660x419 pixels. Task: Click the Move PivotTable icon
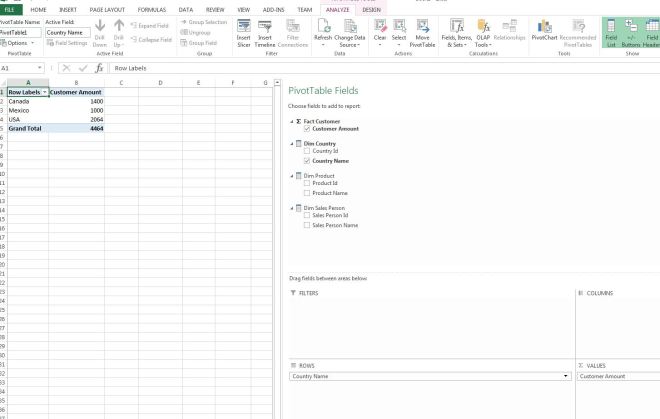422,30
